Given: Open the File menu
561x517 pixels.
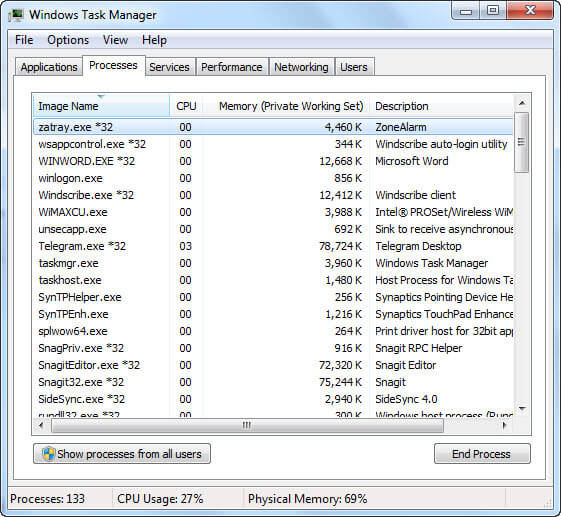Looking at the screenshot, I should 24,40.
